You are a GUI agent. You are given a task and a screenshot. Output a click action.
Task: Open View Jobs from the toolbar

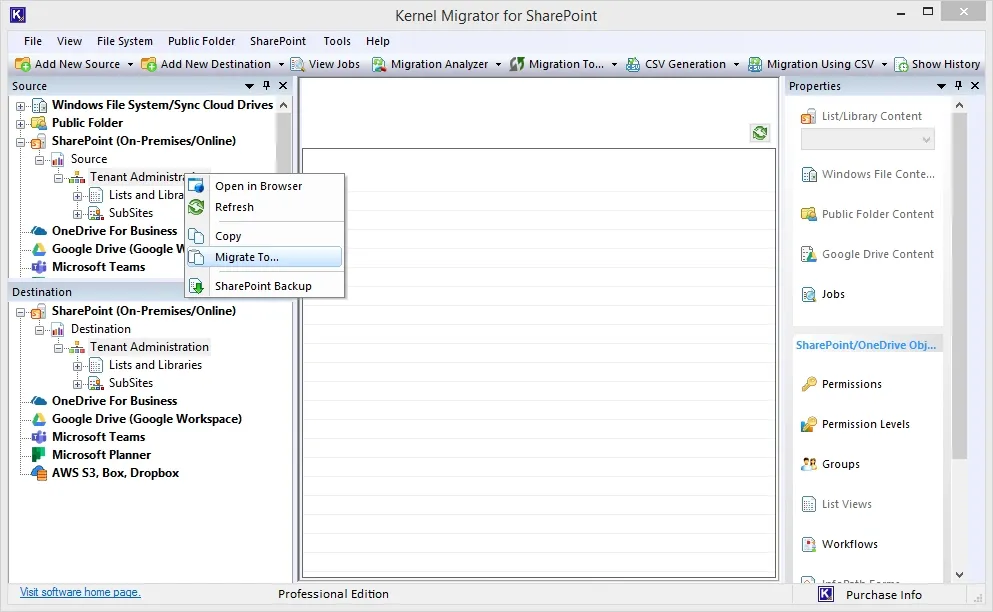coord(325,64)
